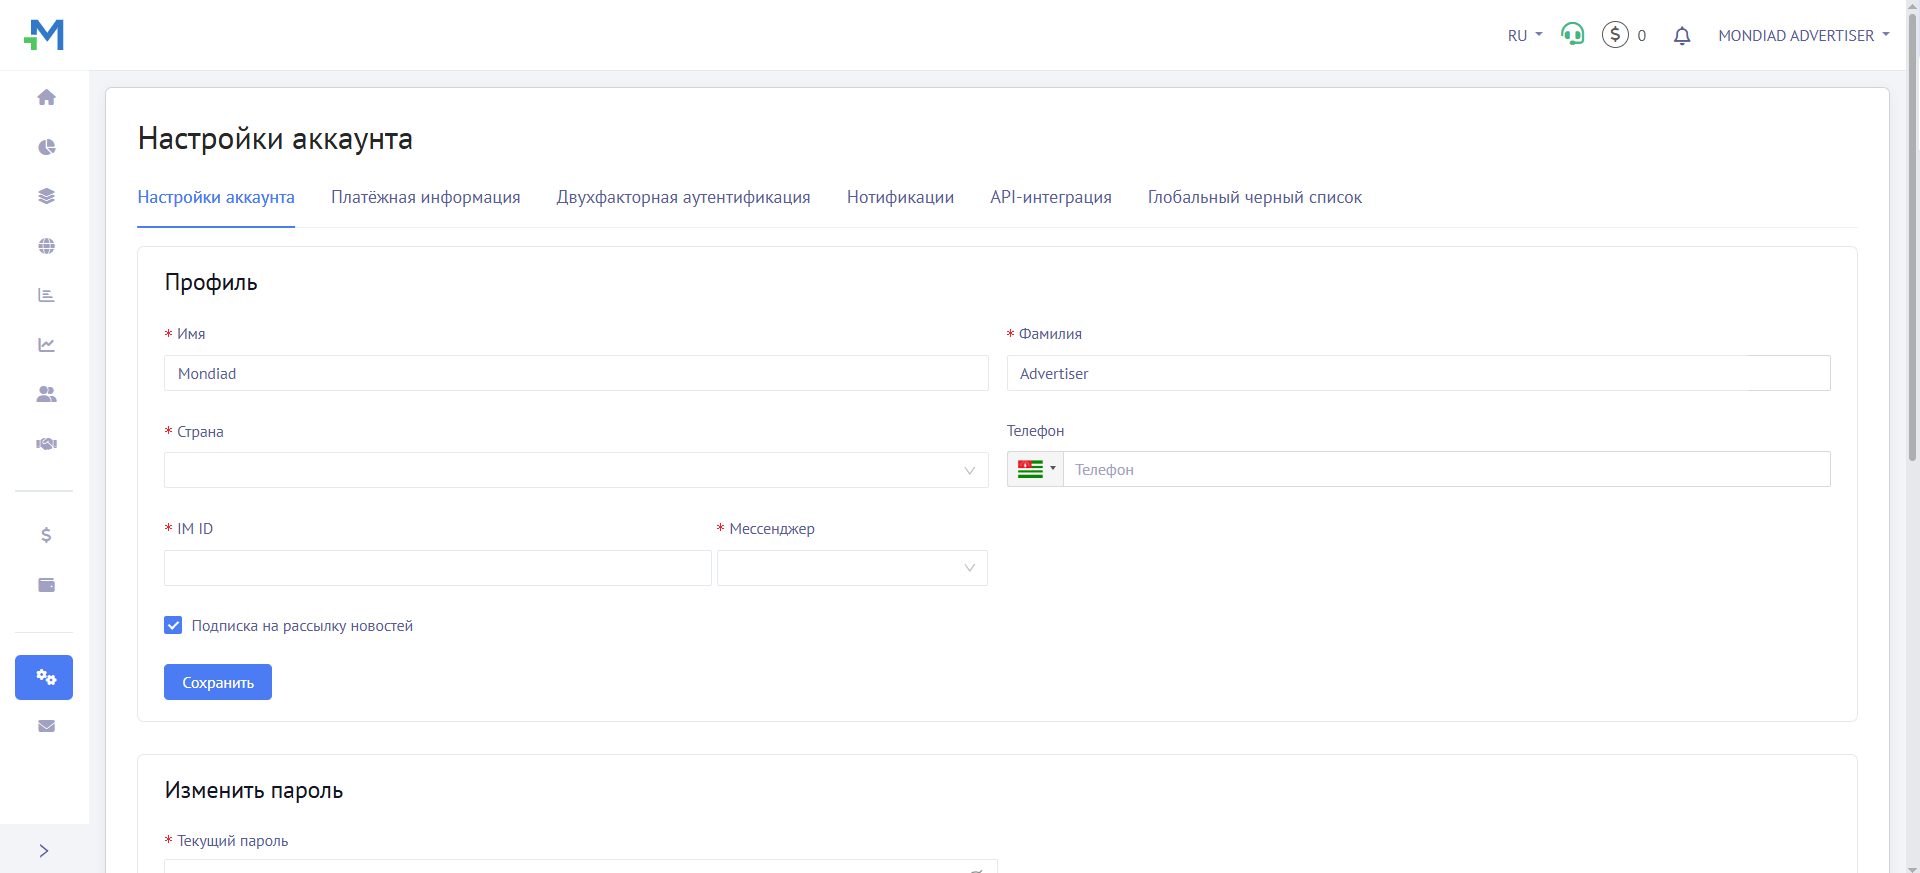Click the line graph sidebar icon
This screenshot has width=1920, height=873.
[x=46, y=345]
